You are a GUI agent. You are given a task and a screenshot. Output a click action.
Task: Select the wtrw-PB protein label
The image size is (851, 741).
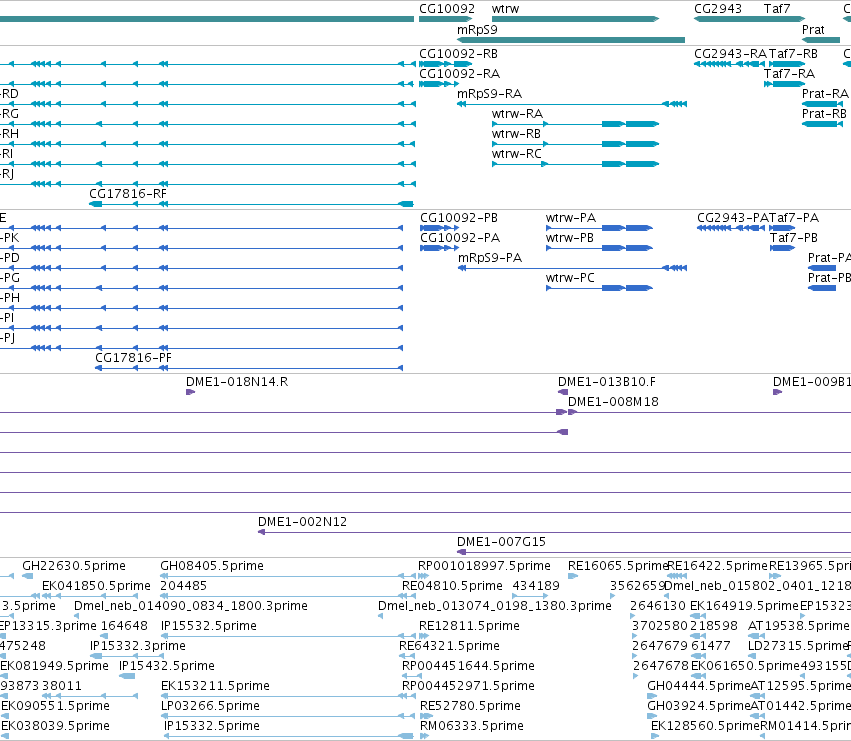click(x=570, y=238)
